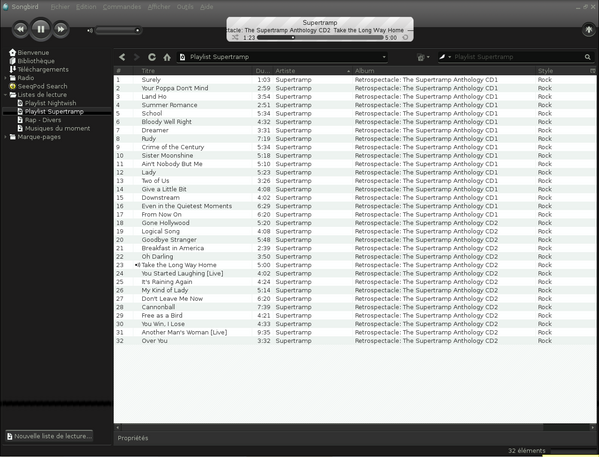
Task: Click the search magnifier icon
Action: (588, 57)
